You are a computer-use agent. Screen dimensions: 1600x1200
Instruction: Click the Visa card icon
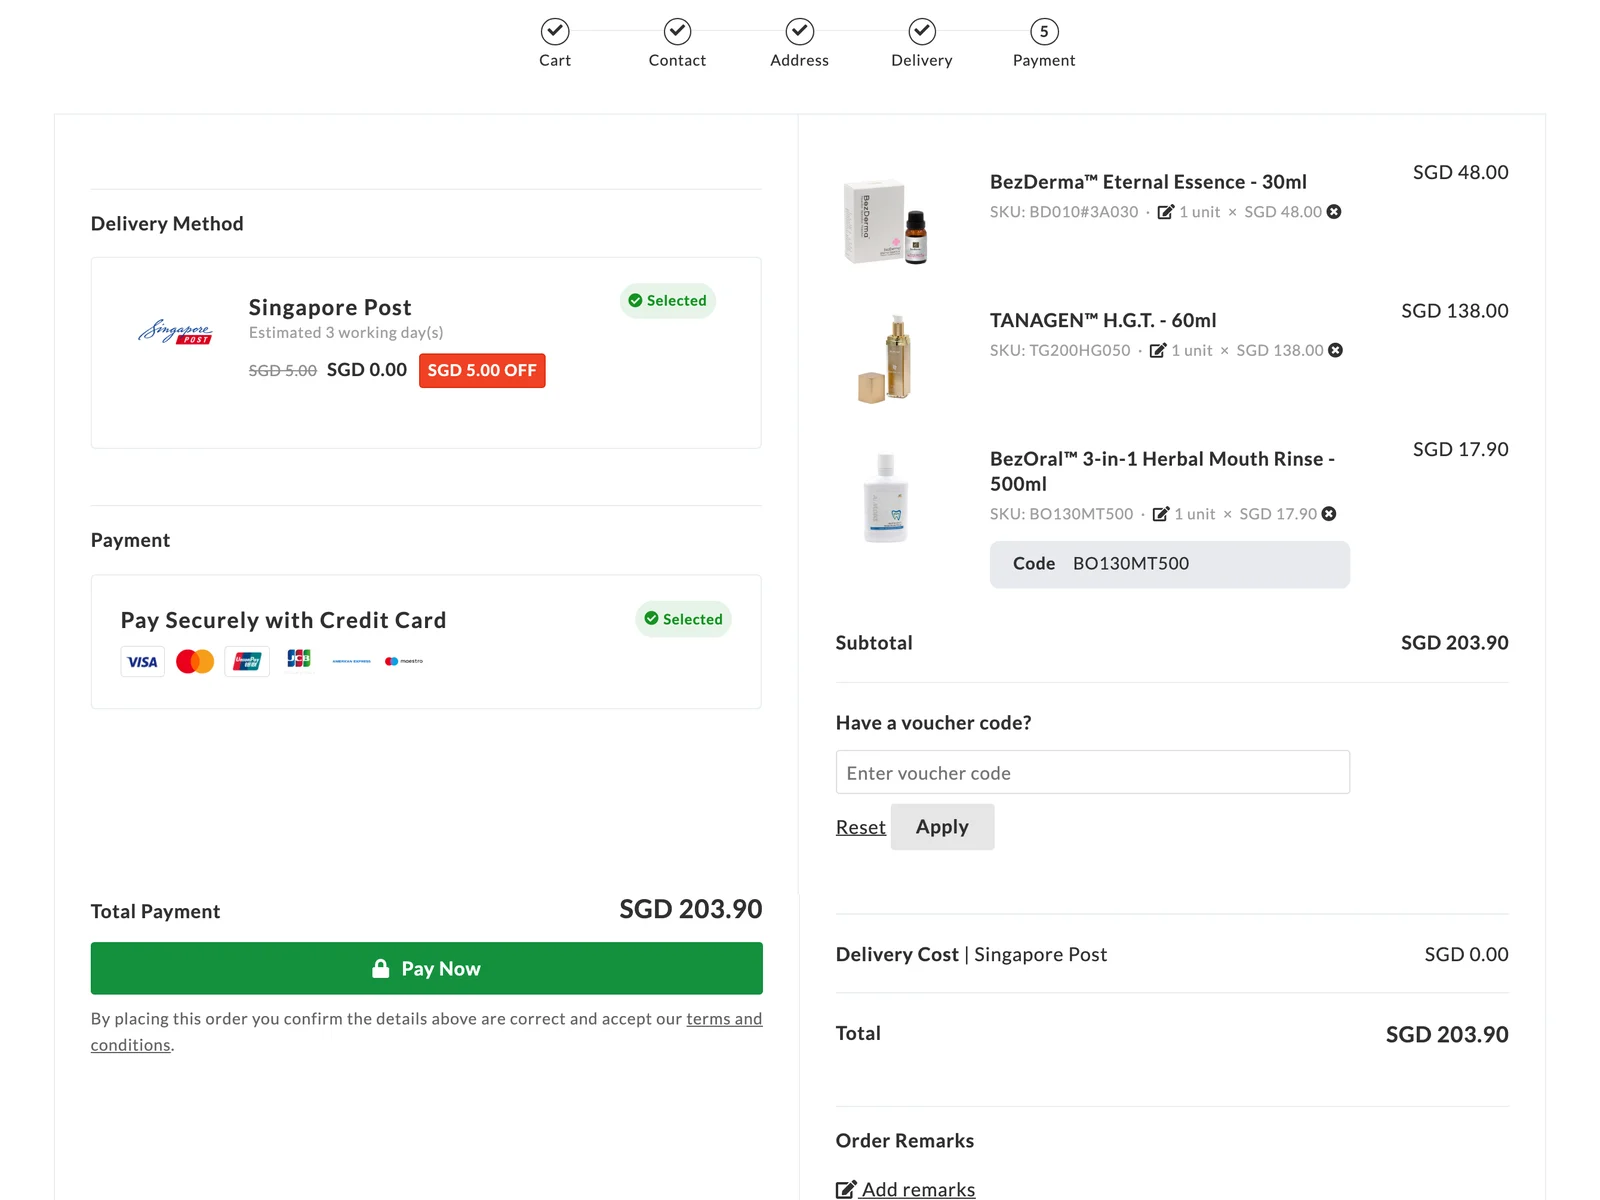point(143,662)
